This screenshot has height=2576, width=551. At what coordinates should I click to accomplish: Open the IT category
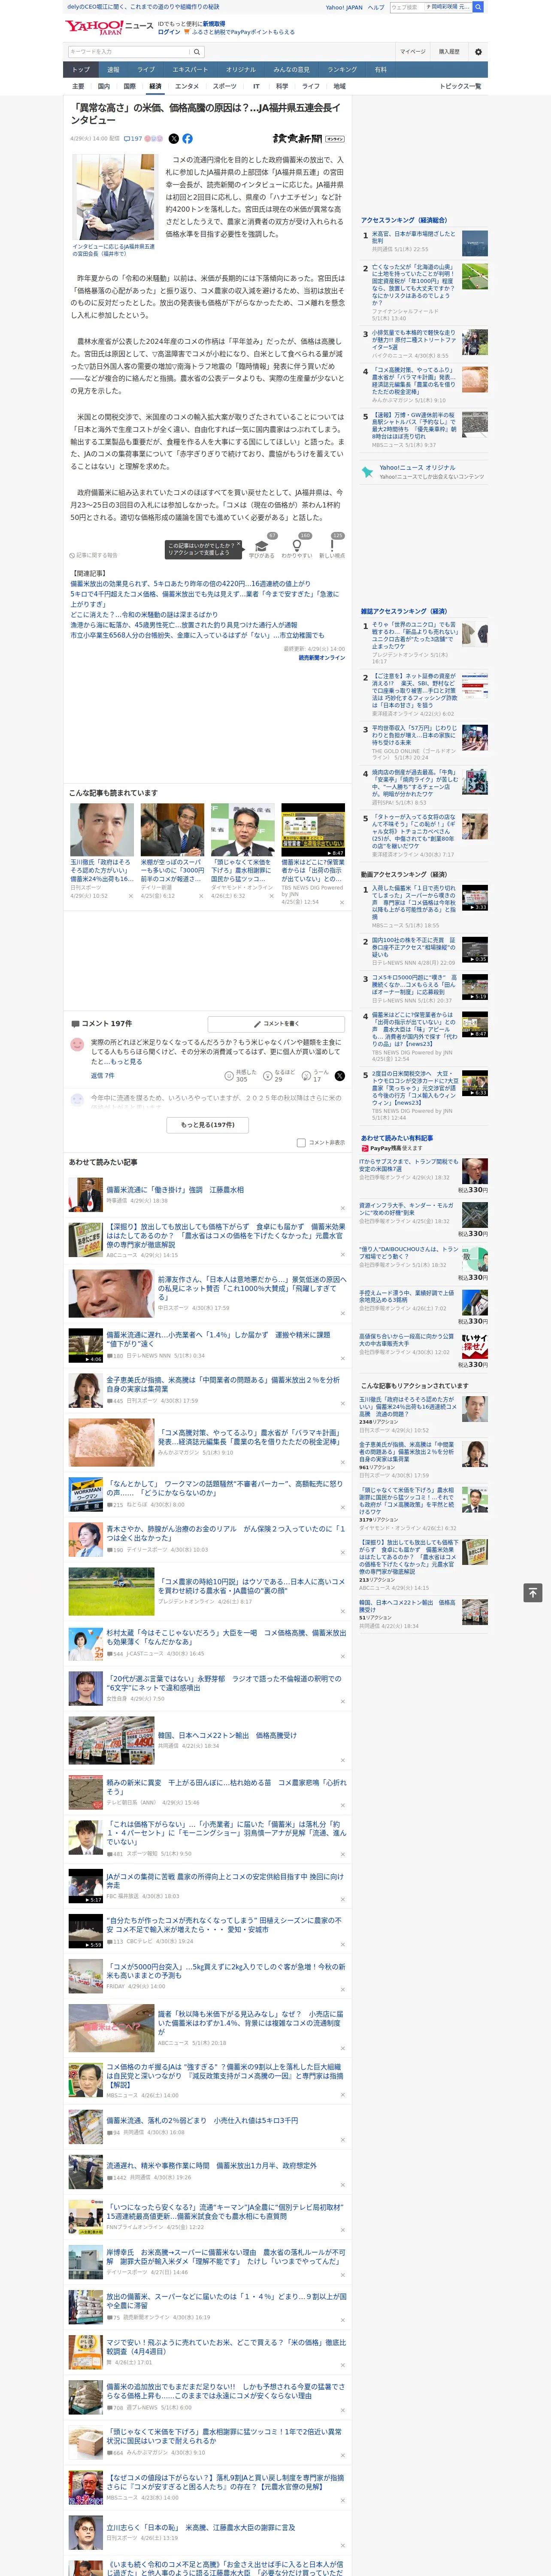point(256,86)
